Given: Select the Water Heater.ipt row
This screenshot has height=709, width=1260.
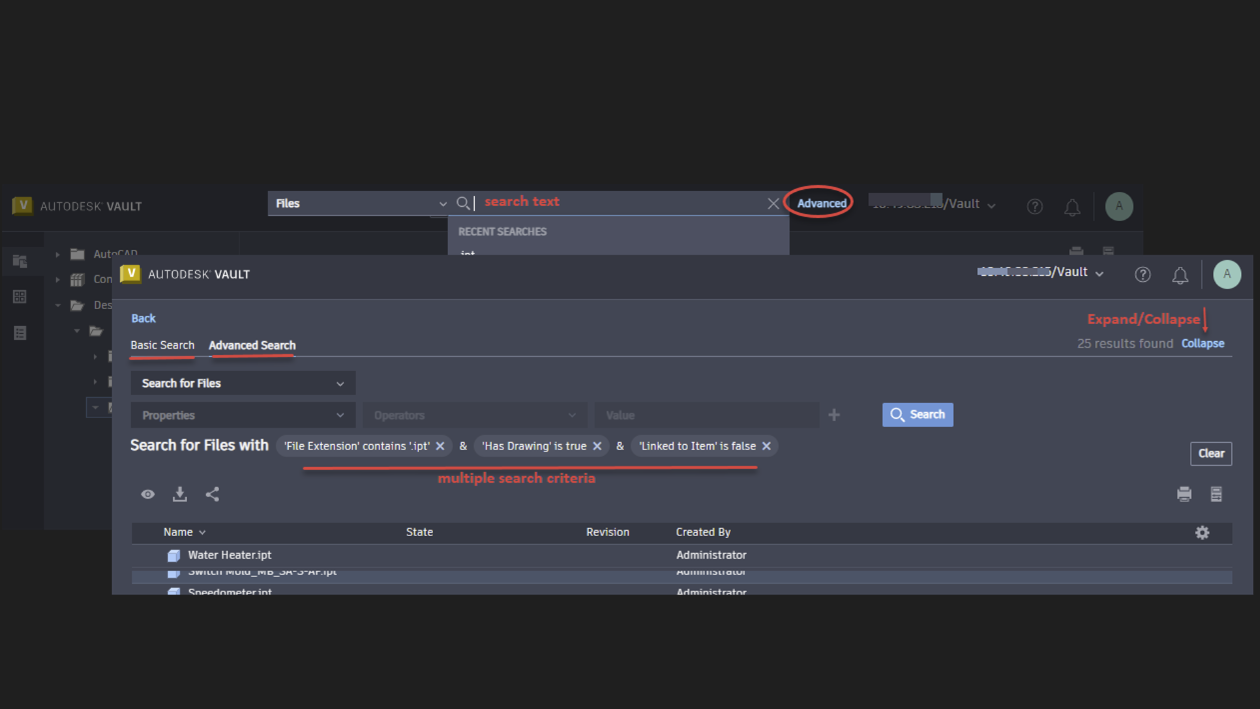Looking at the screenshot, I should [681, 555].
